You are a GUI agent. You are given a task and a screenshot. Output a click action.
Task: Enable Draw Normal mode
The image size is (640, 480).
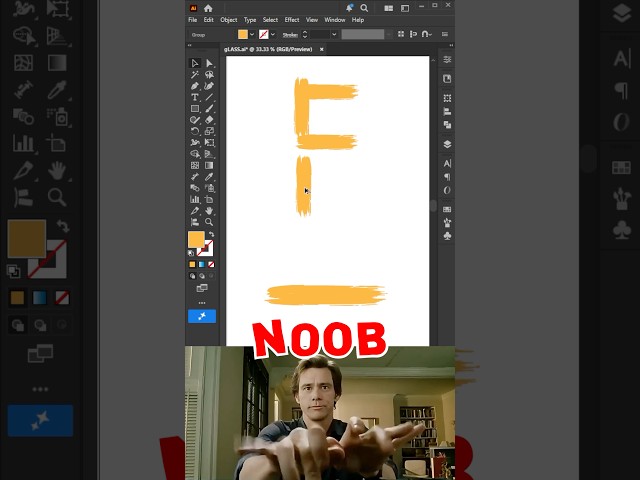pos(192,276)
